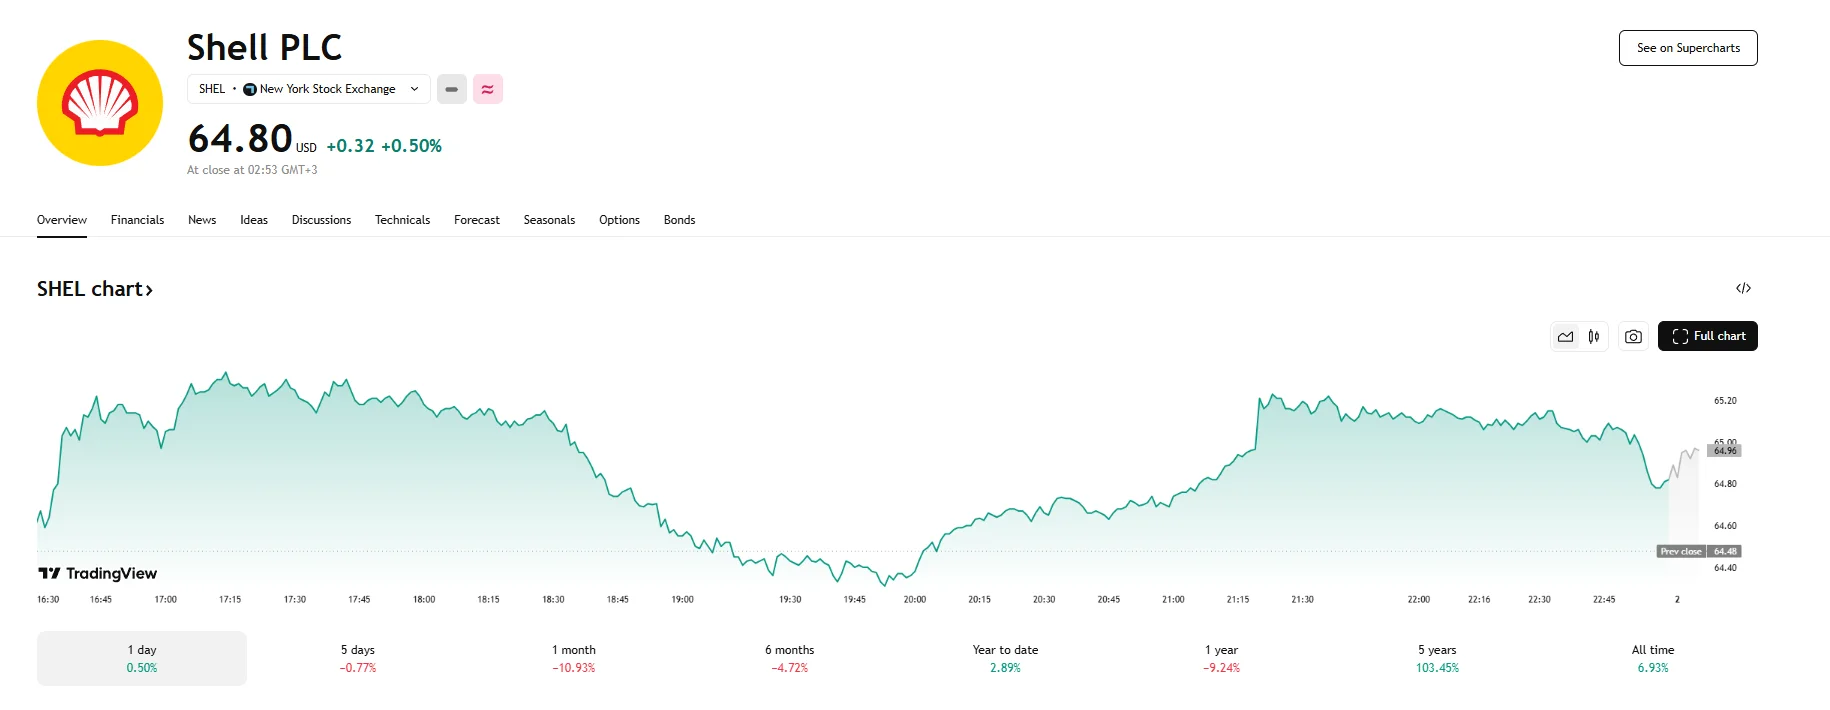The height and width of the screenshot is (710, 1830).
Task: Select the 5 days time range
Action: click(357, 658)
